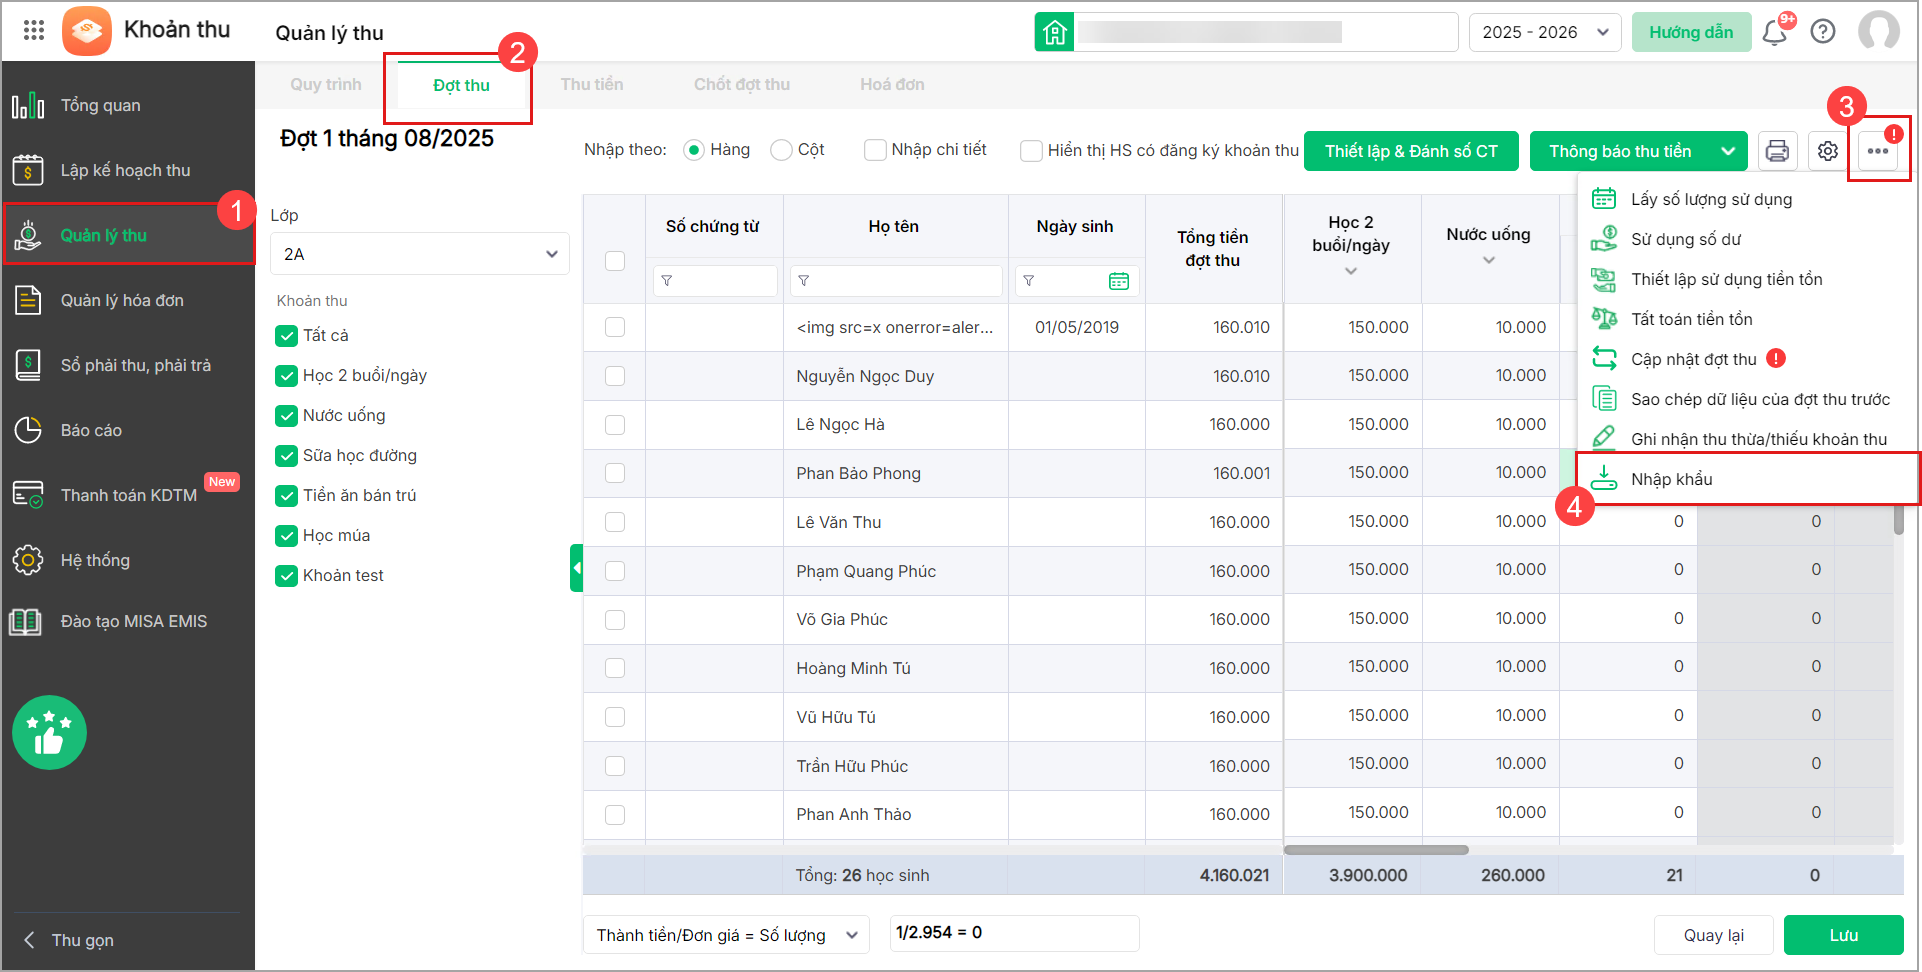
Task: Open calendar picker in Ngày sinh filter
Action: click(x=1119, y=281)
